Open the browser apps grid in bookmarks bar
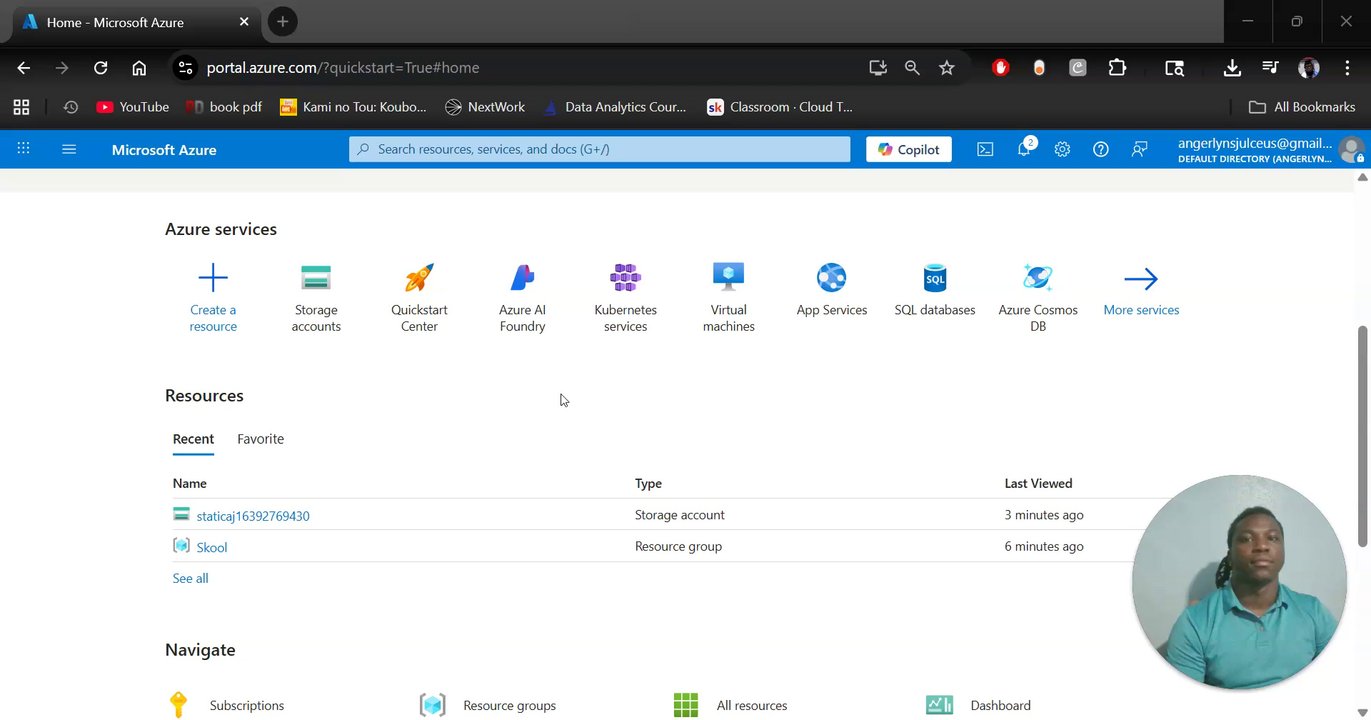The width and height of the screenshot is (1371, 720). tap(21, 107)
